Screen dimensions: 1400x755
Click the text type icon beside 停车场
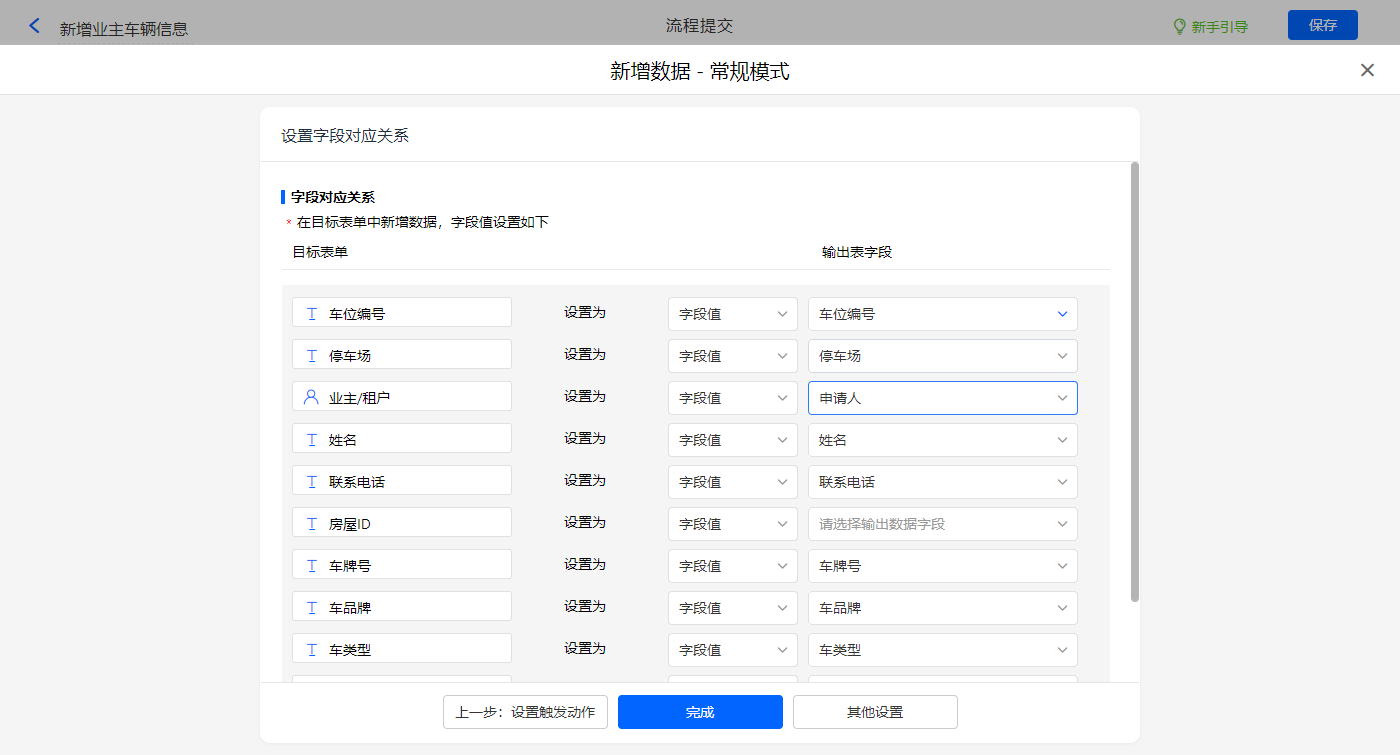coord(311,356)
